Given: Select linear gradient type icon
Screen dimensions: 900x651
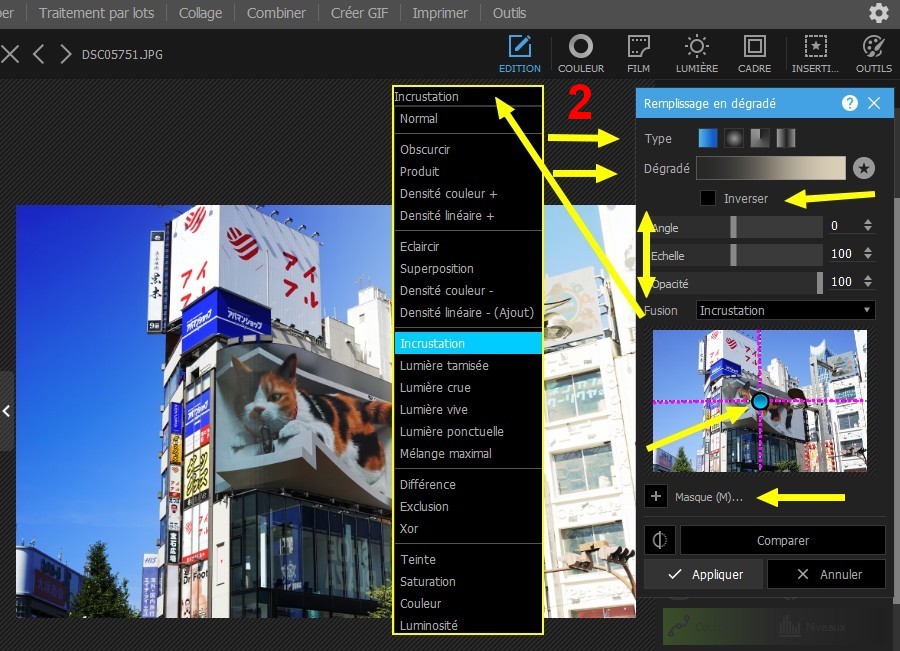Looking at the screenshot, I should coord(708,138).
